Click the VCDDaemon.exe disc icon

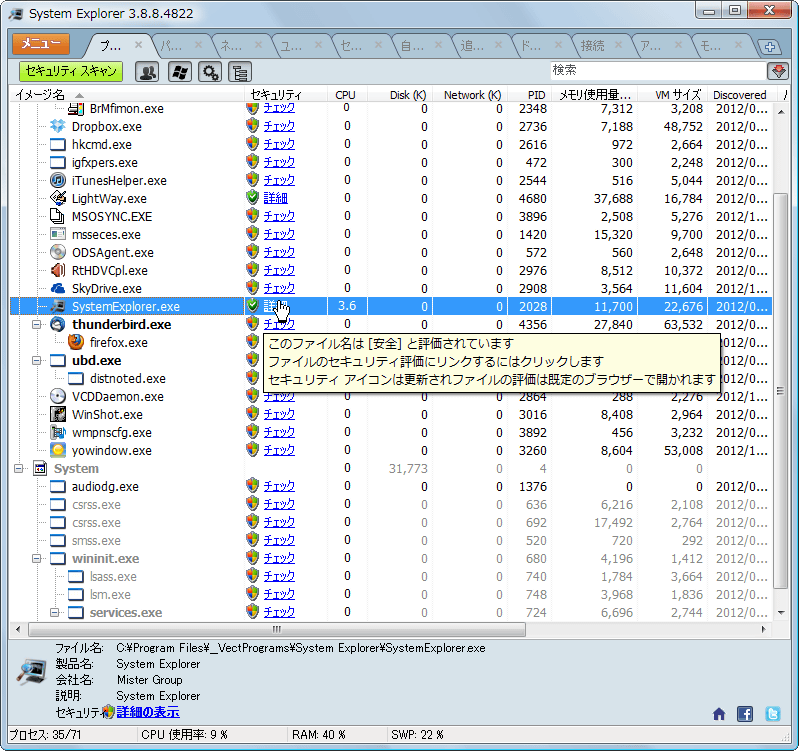pos(58,396)
